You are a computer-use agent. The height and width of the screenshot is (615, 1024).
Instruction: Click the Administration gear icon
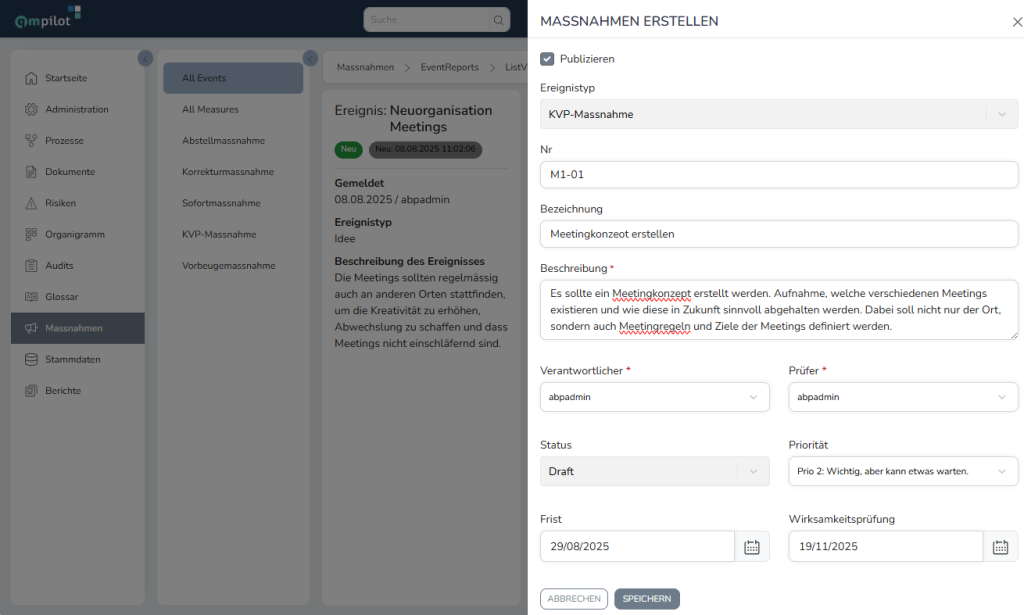coord(31,109)
